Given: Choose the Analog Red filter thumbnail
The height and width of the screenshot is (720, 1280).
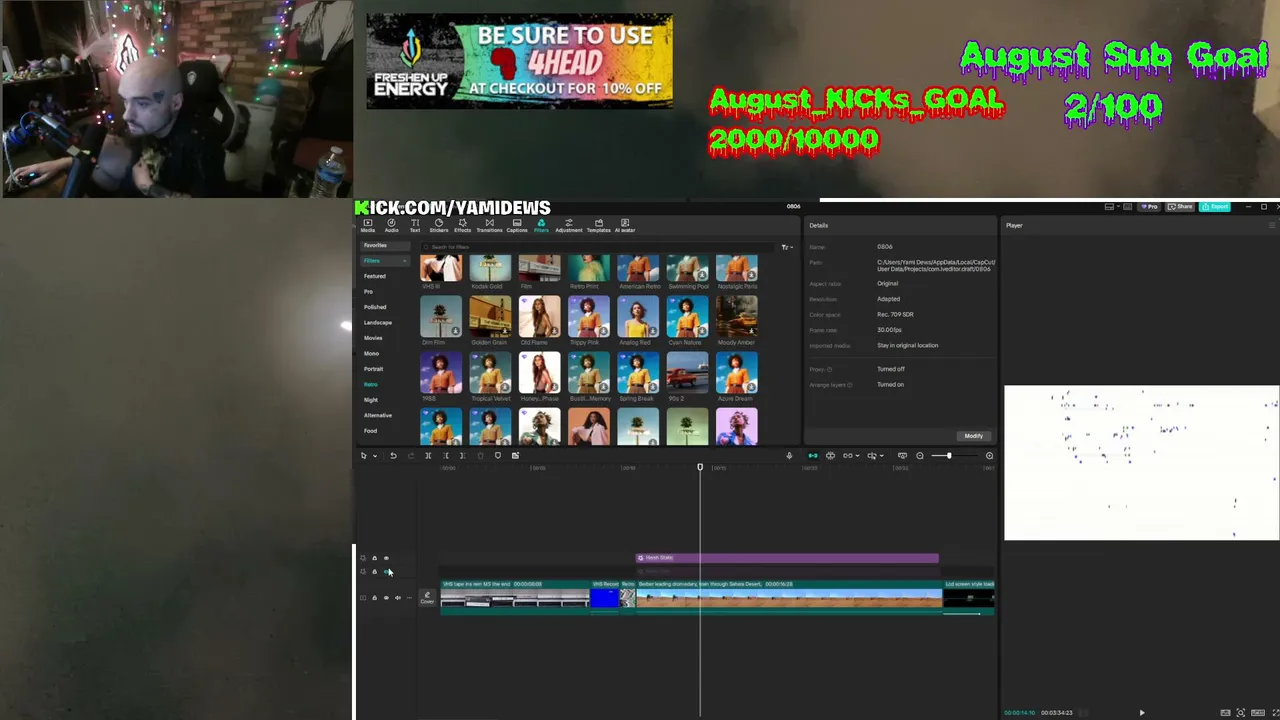Looking at the screenshot, I should point(638,317).
